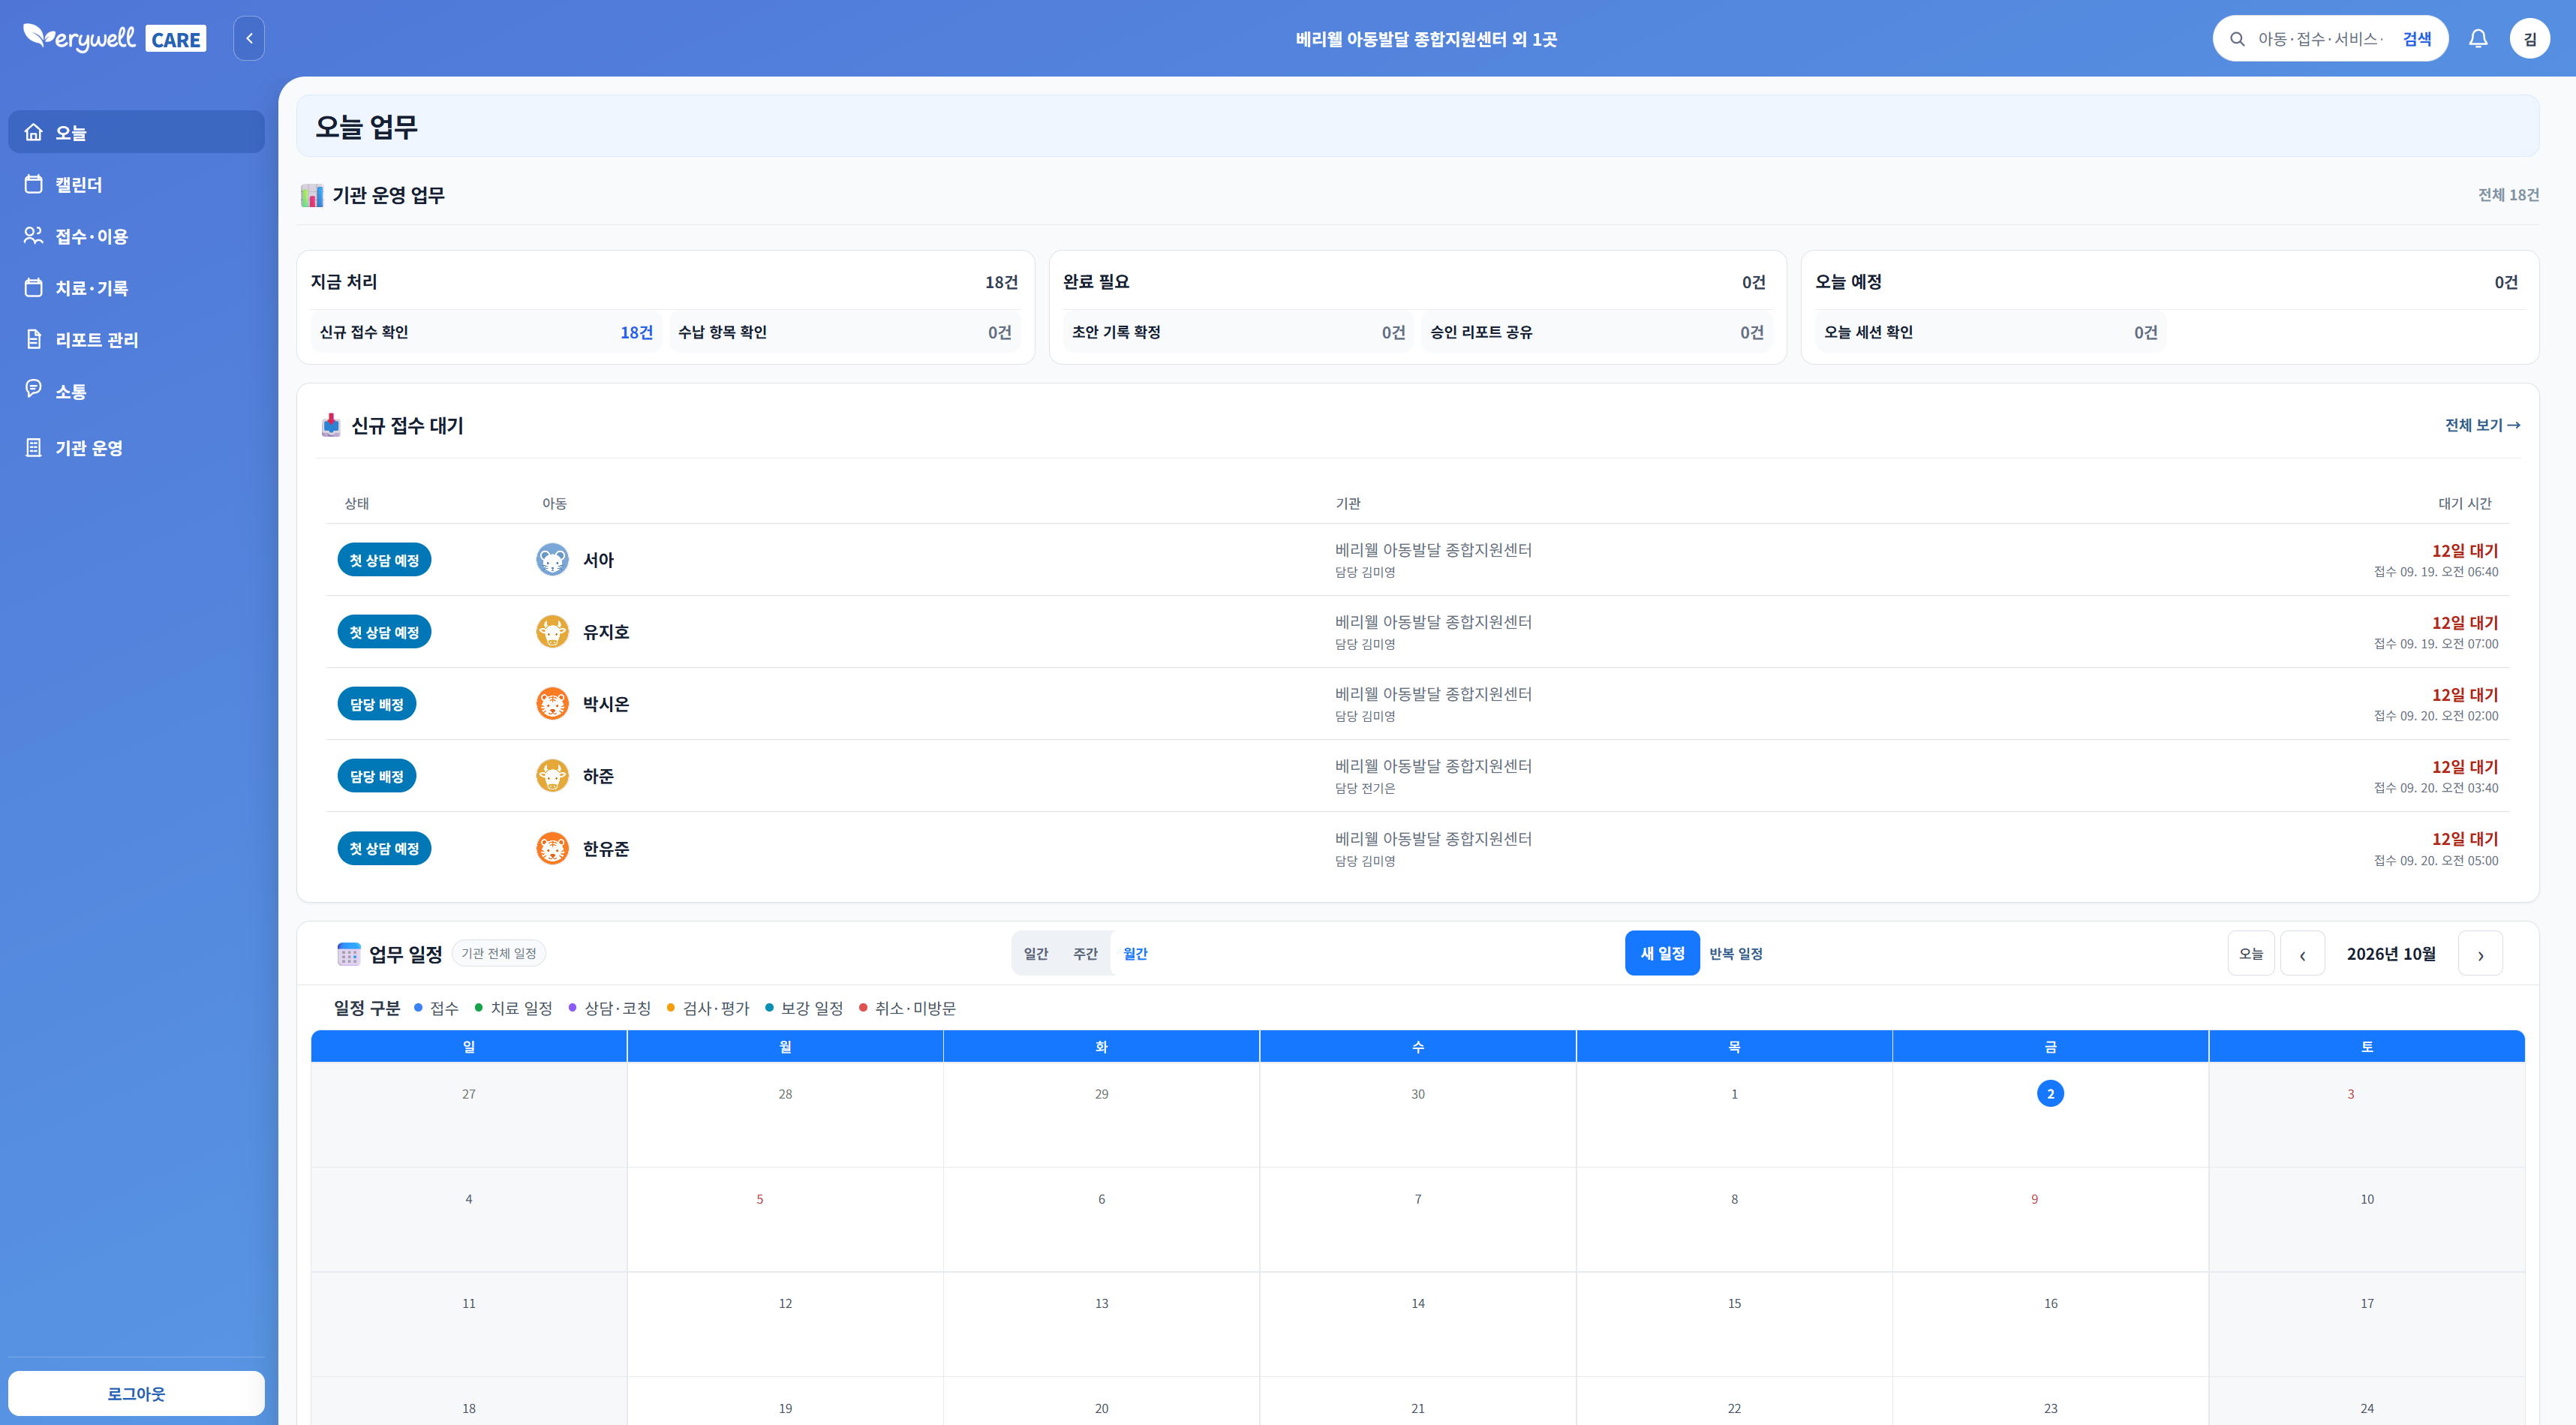This screenshot has height=1425, width=2576.
Task: Open 리포트 관리 in the sidebar
Action: [x=136, y=340]
